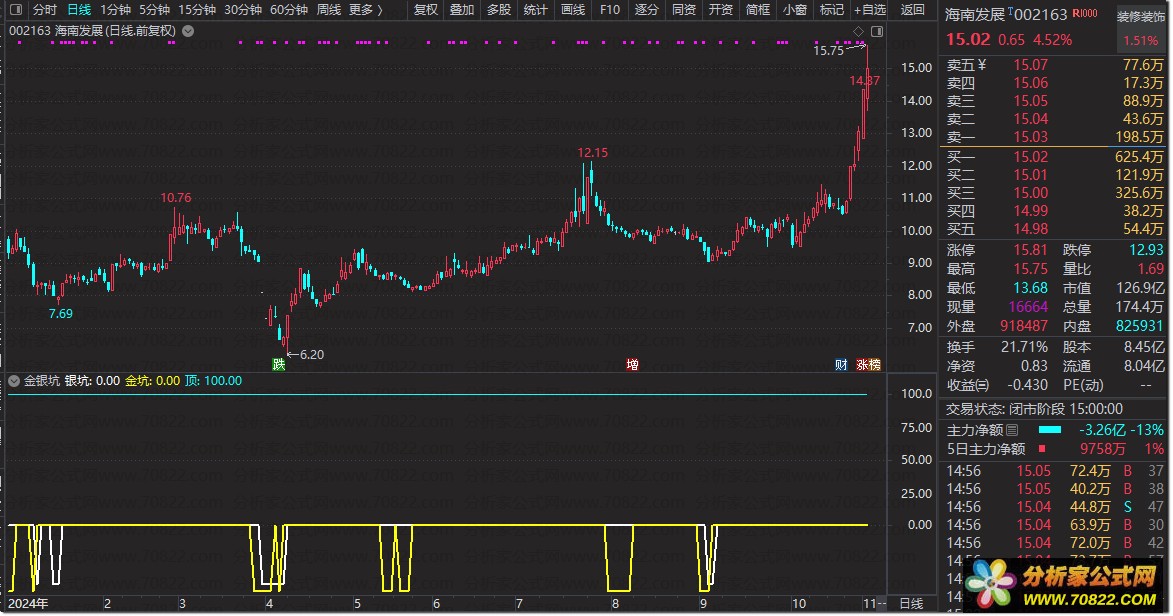This screenshot has height=616, width=1173.
Task: Click the 返回 back button
Action: pos(913,10)
